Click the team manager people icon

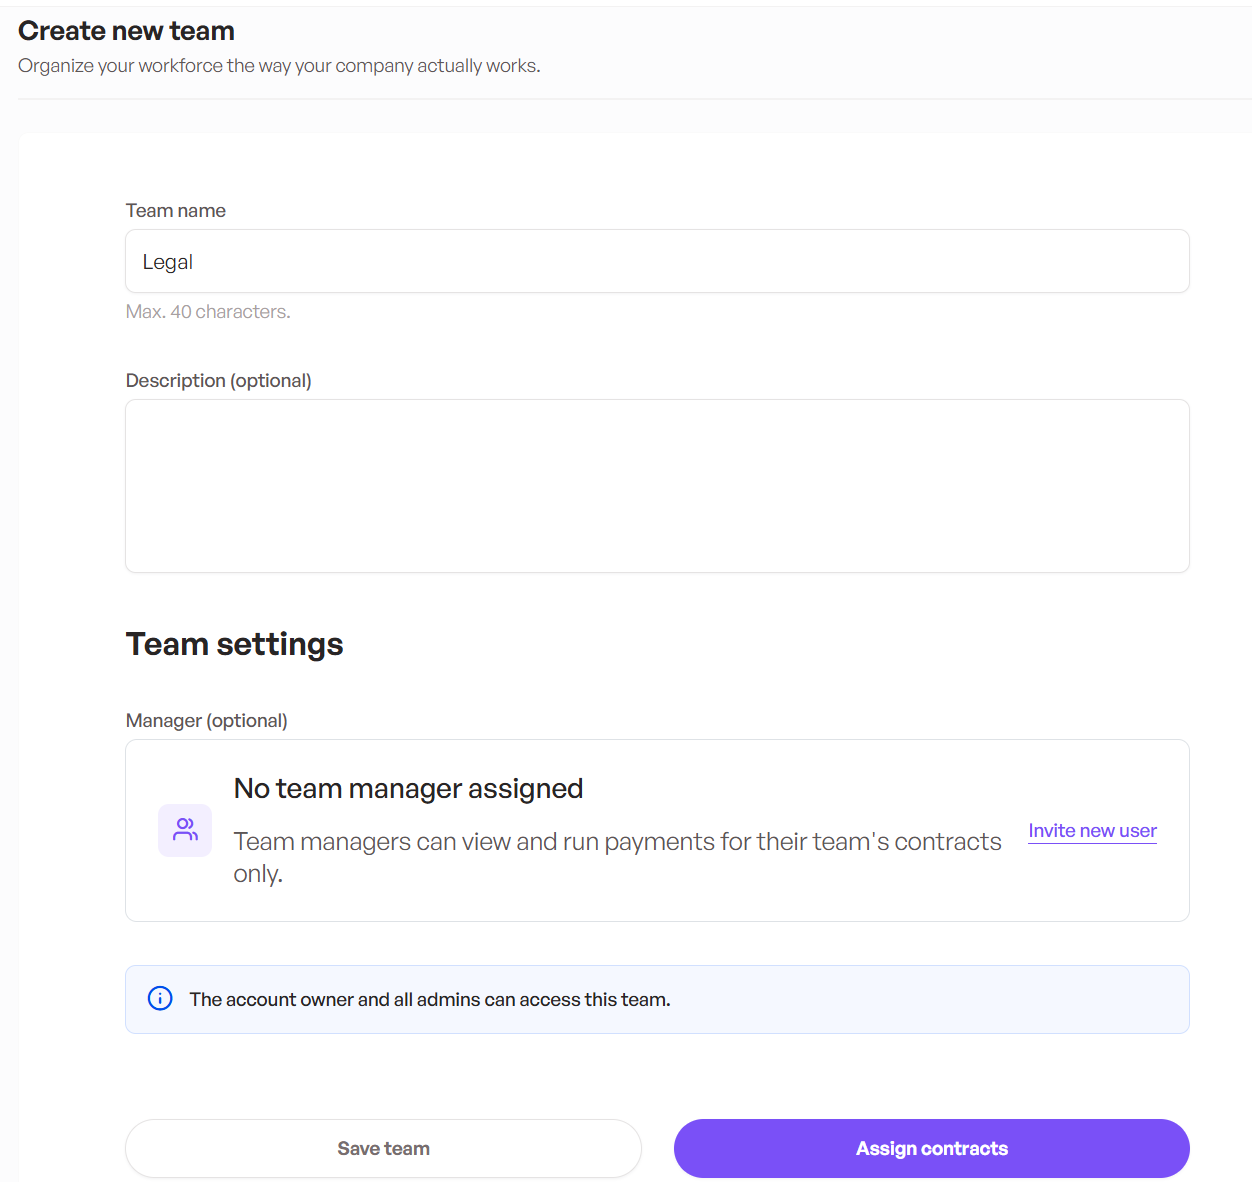tap(185, 830)
